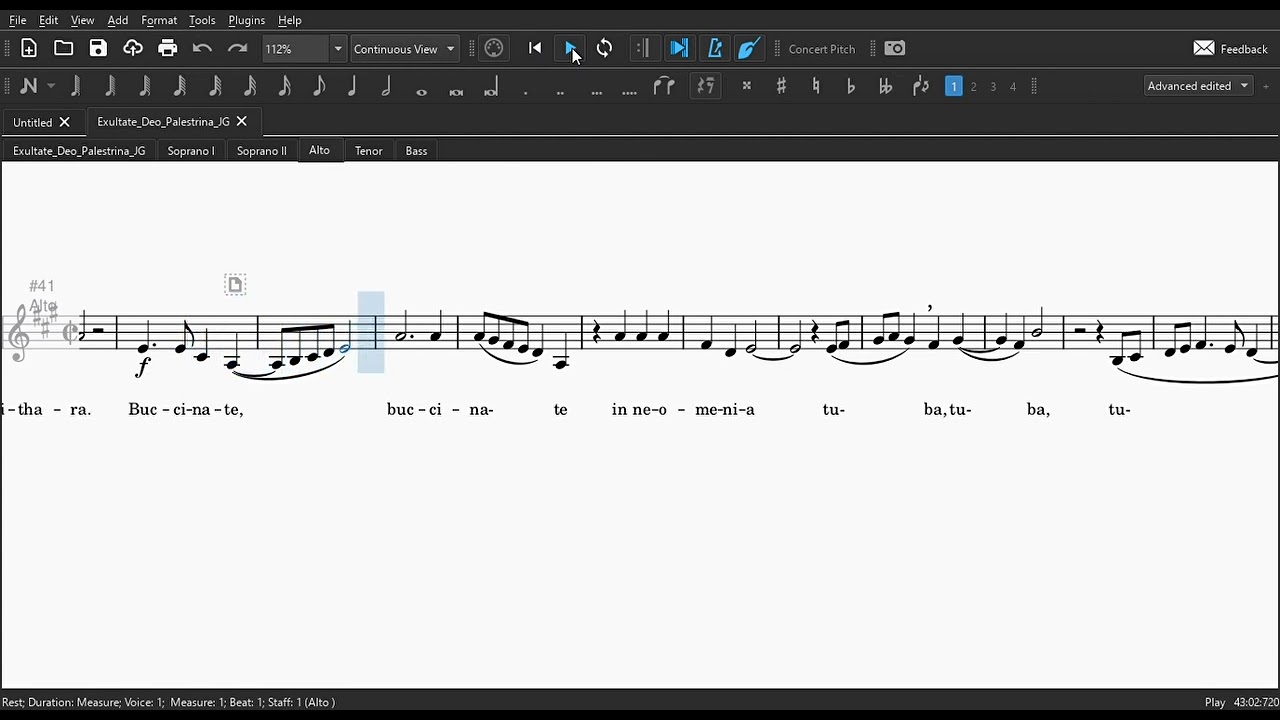
Task: Open the Add menu
Action: click(x=118, y=20)
